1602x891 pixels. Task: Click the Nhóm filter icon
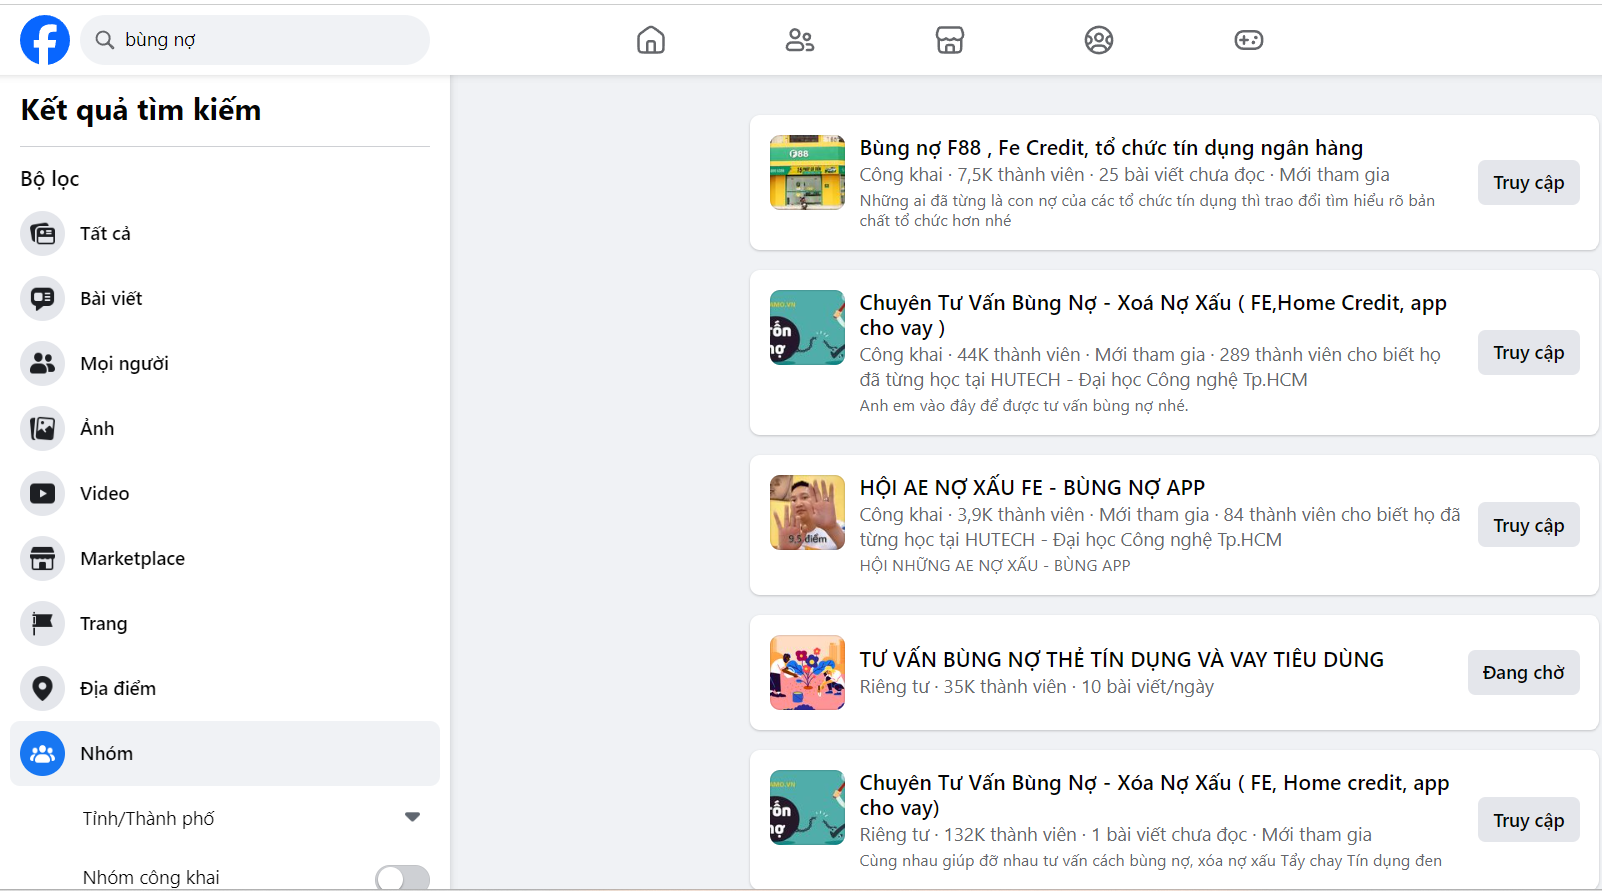click(x=42, y=754)
